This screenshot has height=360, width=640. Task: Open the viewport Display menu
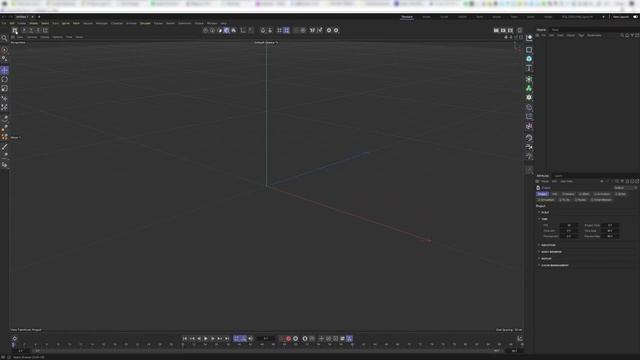44,37
